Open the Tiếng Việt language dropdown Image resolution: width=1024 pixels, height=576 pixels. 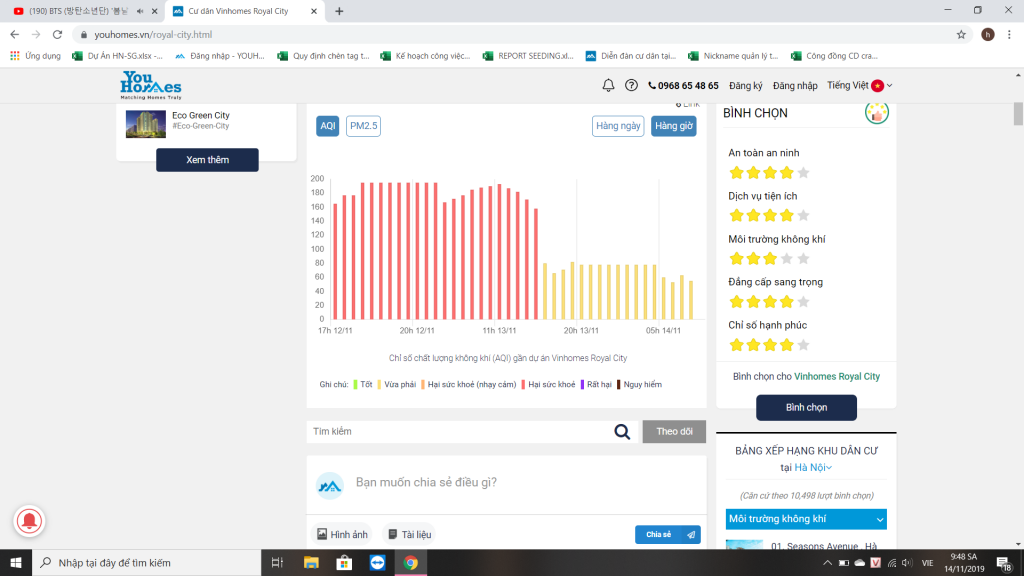[x=859, y=86]
